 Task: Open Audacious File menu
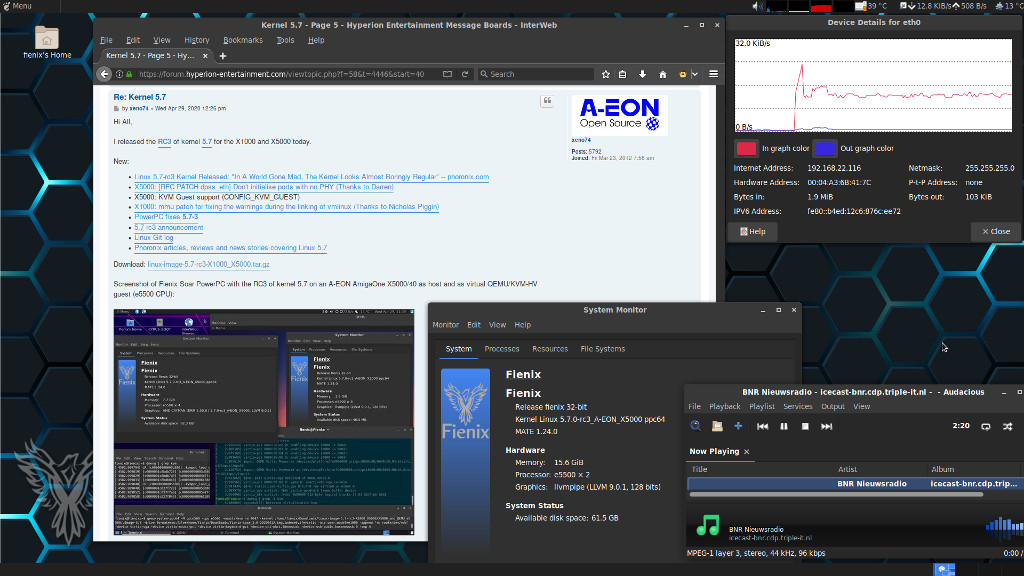[694, 406]
